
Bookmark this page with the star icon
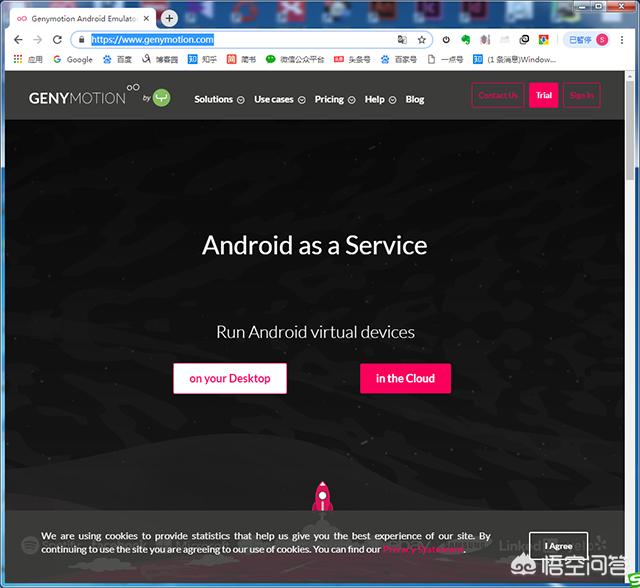coord(422,40)
